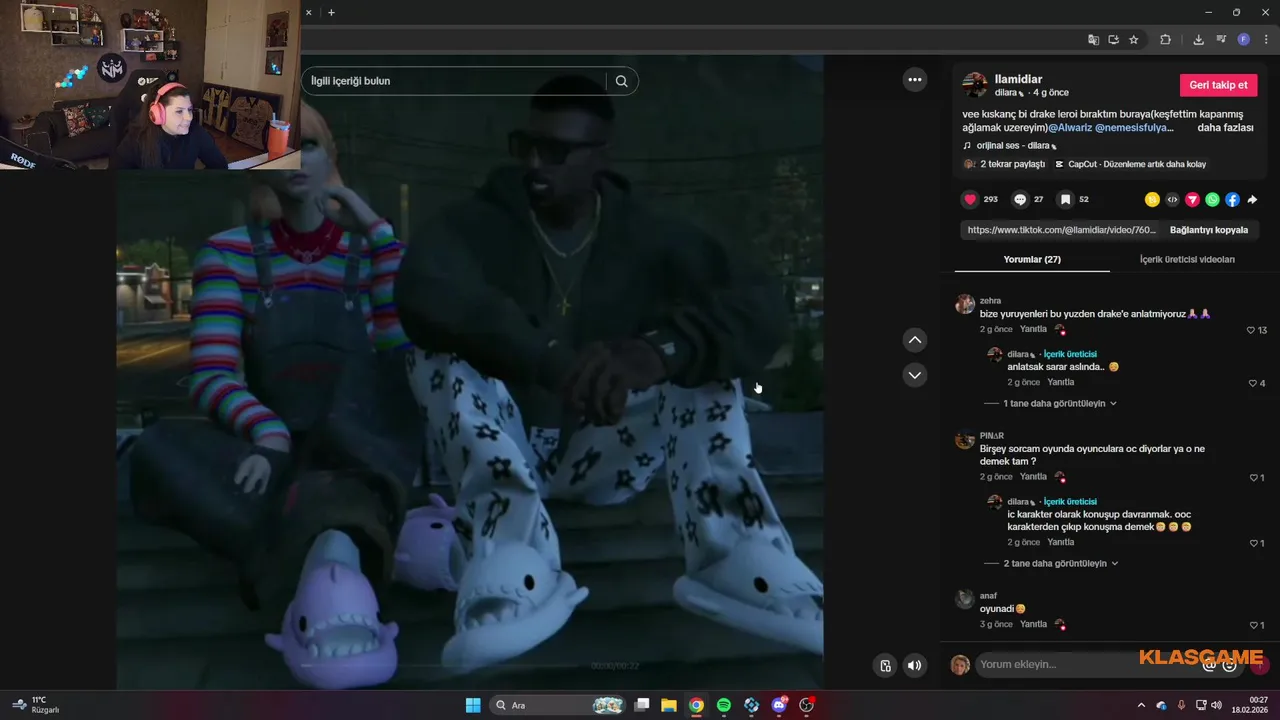
Task: Open the Windows Start menu
Action: pos(473,705)
